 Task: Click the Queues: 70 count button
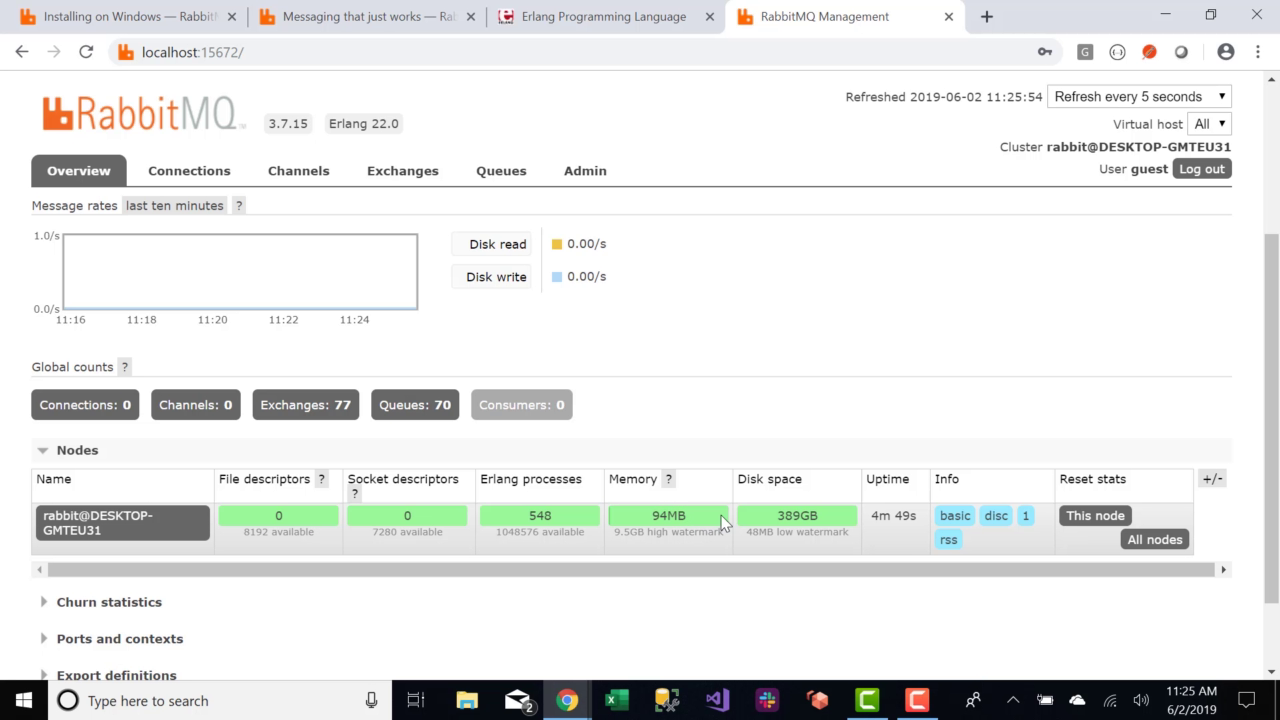point(415,405)
